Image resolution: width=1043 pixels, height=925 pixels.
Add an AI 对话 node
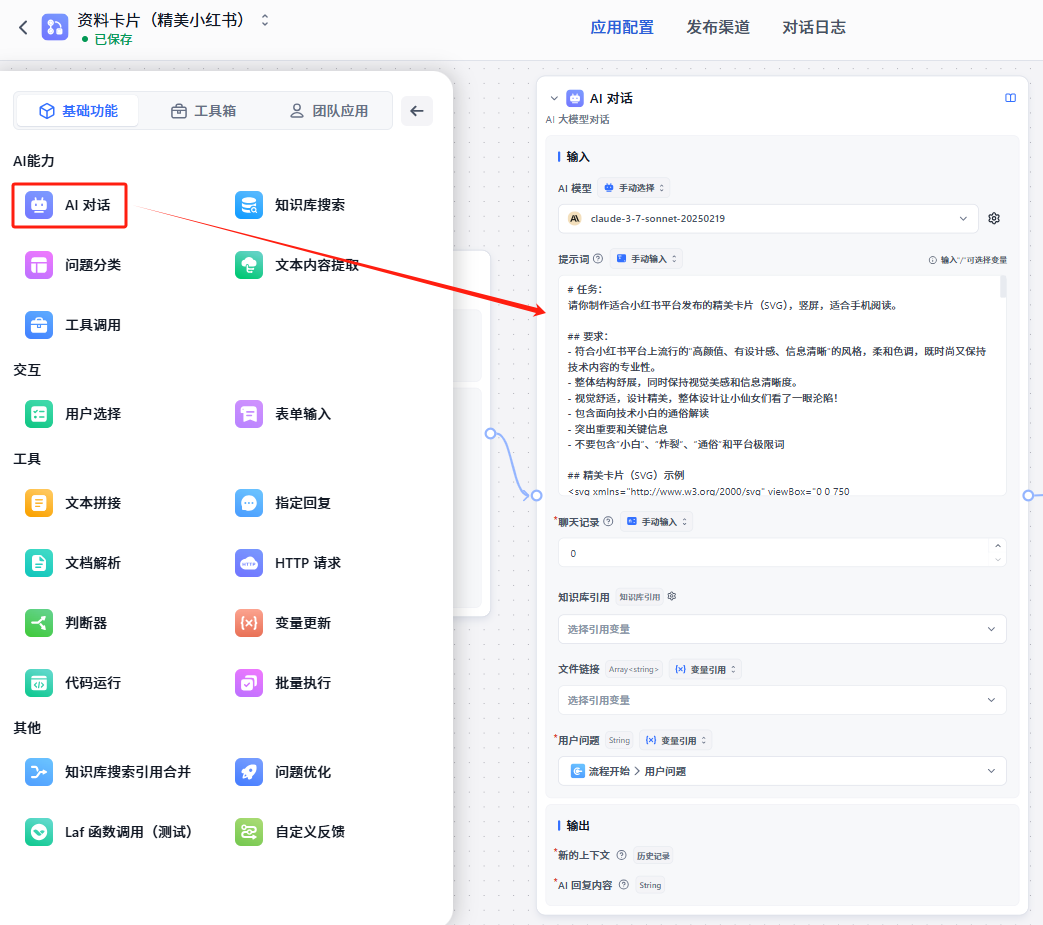pyautogui.click(x=69, y=205)
